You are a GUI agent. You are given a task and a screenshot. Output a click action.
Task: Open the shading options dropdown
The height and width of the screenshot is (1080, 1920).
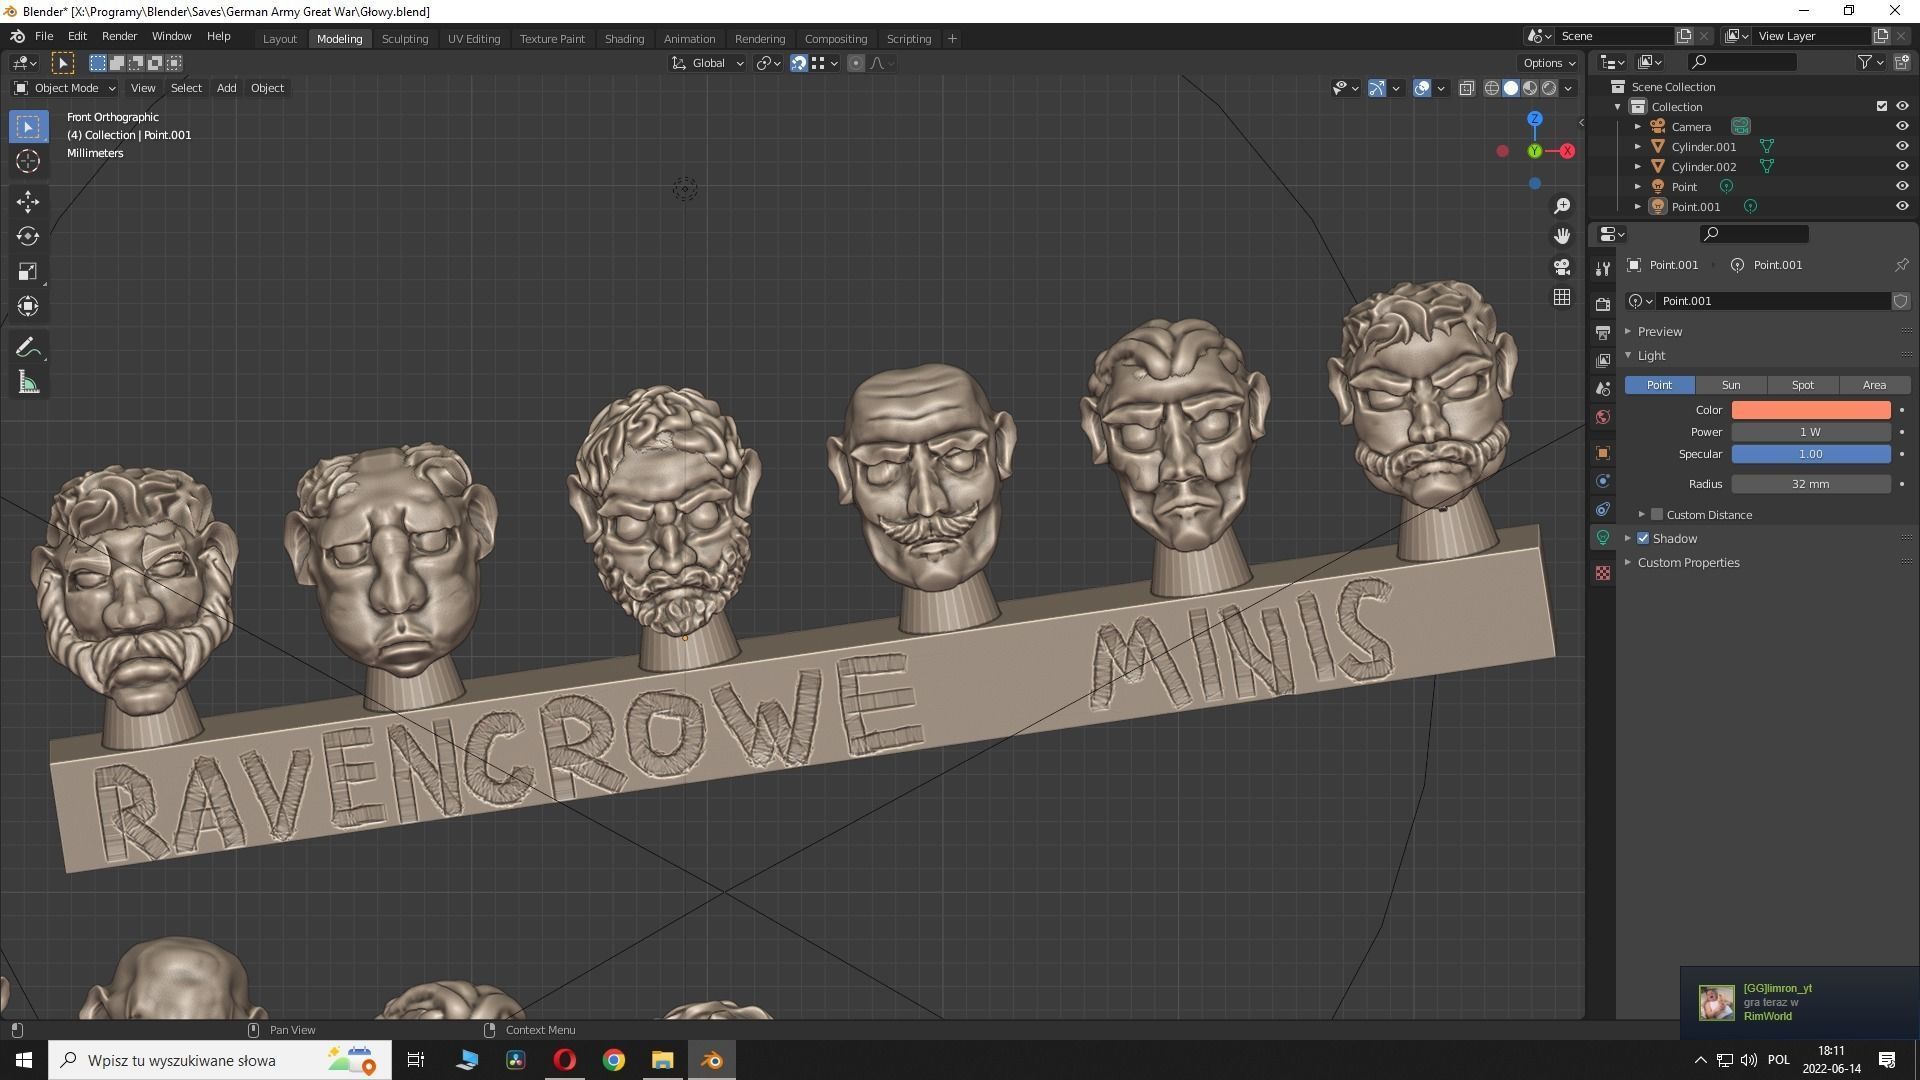point(1568,88)
